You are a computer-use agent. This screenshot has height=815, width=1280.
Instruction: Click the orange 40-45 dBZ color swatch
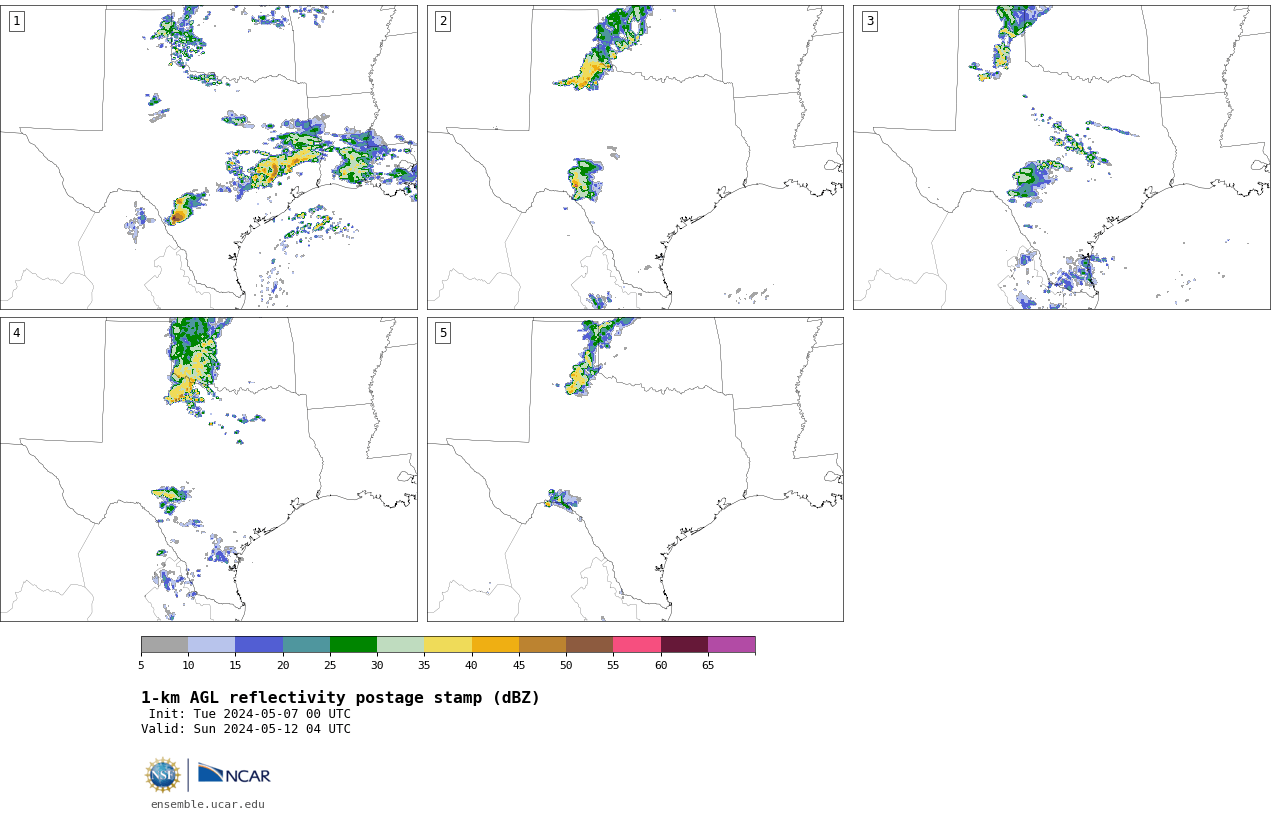coord(495,644)
